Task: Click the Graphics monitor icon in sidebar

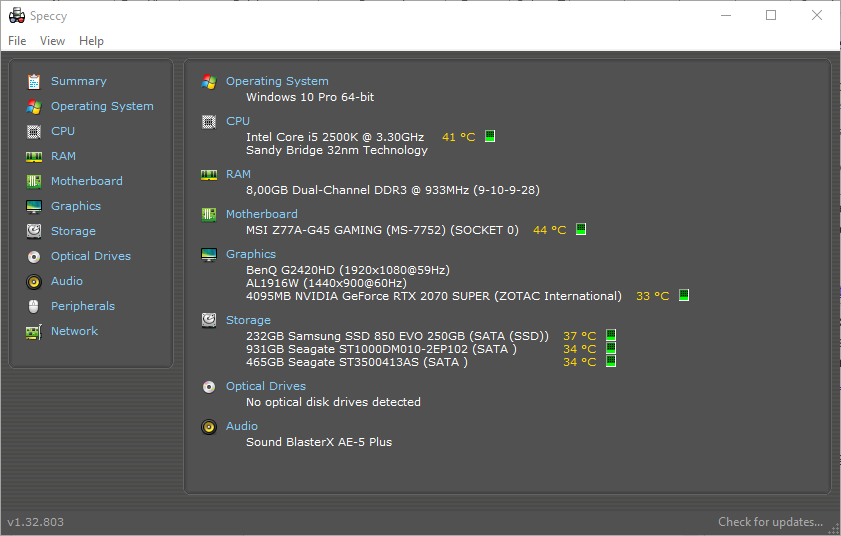Action: click(34, 207)
